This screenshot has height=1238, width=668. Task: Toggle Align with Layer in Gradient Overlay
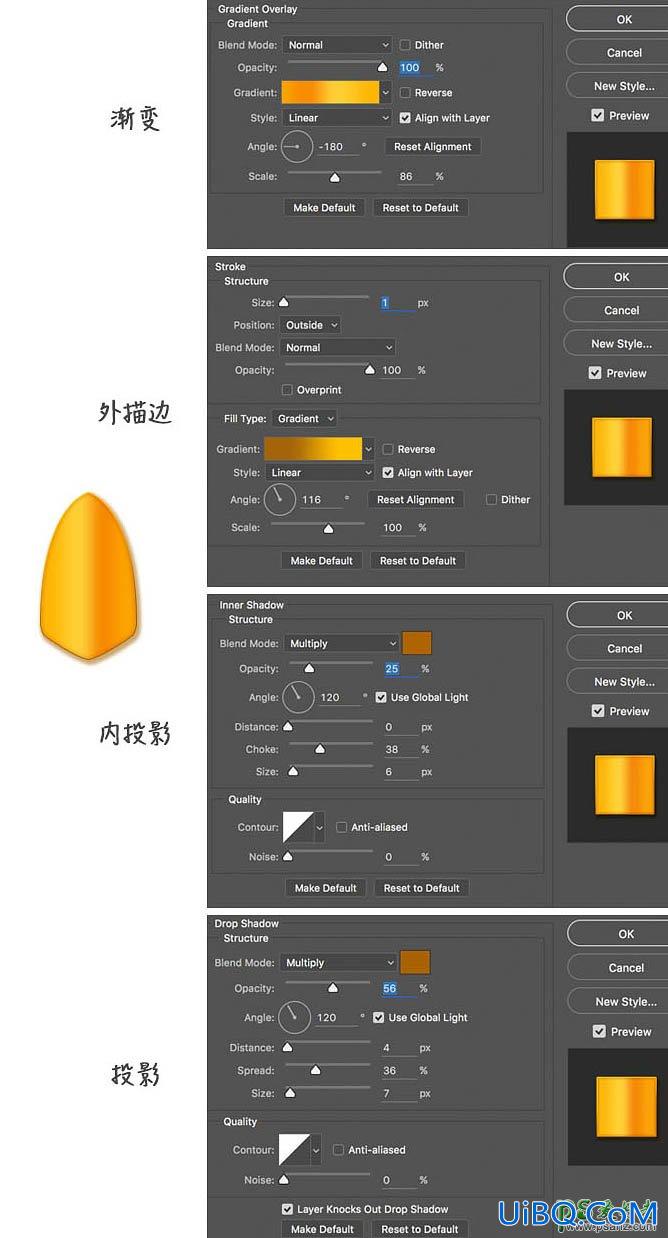[x=405, y=118]
